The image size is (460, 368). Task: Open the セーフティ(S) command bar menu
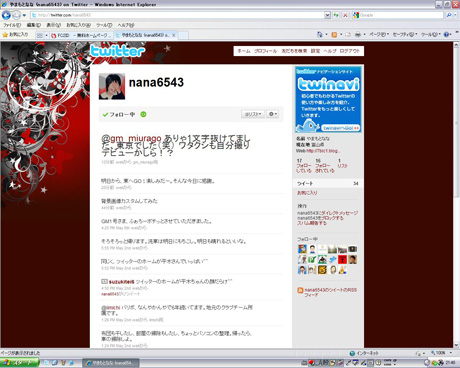click(405, 34)
